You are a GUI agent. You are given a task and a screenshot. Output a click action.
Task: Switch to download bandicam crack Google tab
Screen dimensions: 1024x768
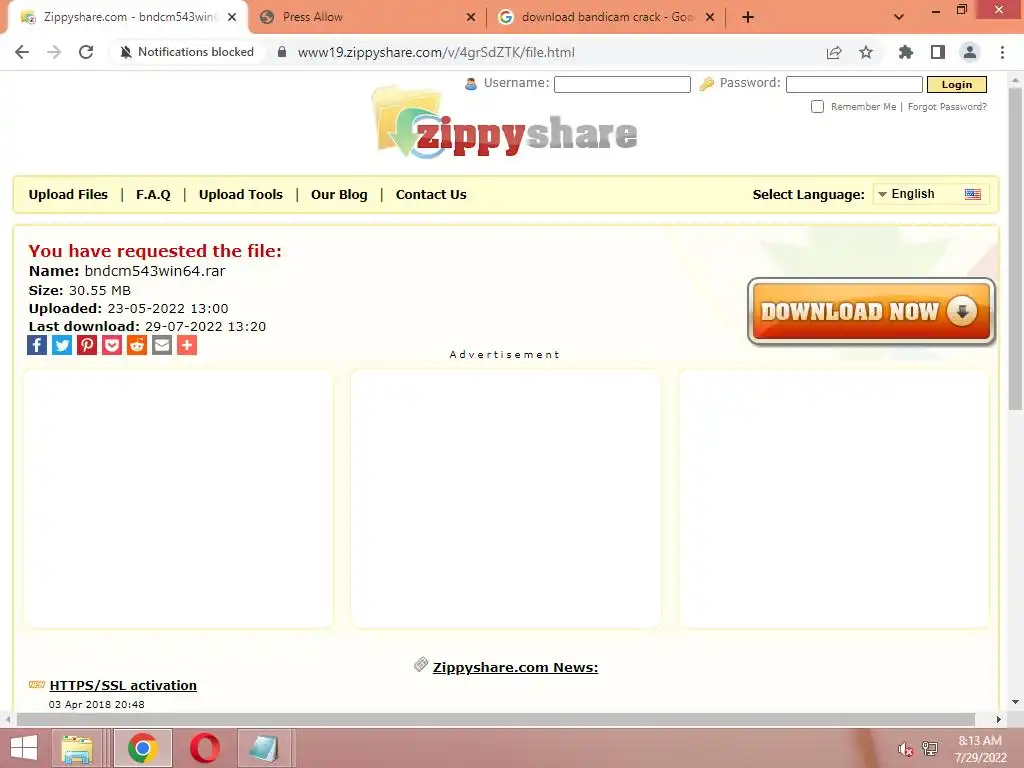(x=606, y=17)
